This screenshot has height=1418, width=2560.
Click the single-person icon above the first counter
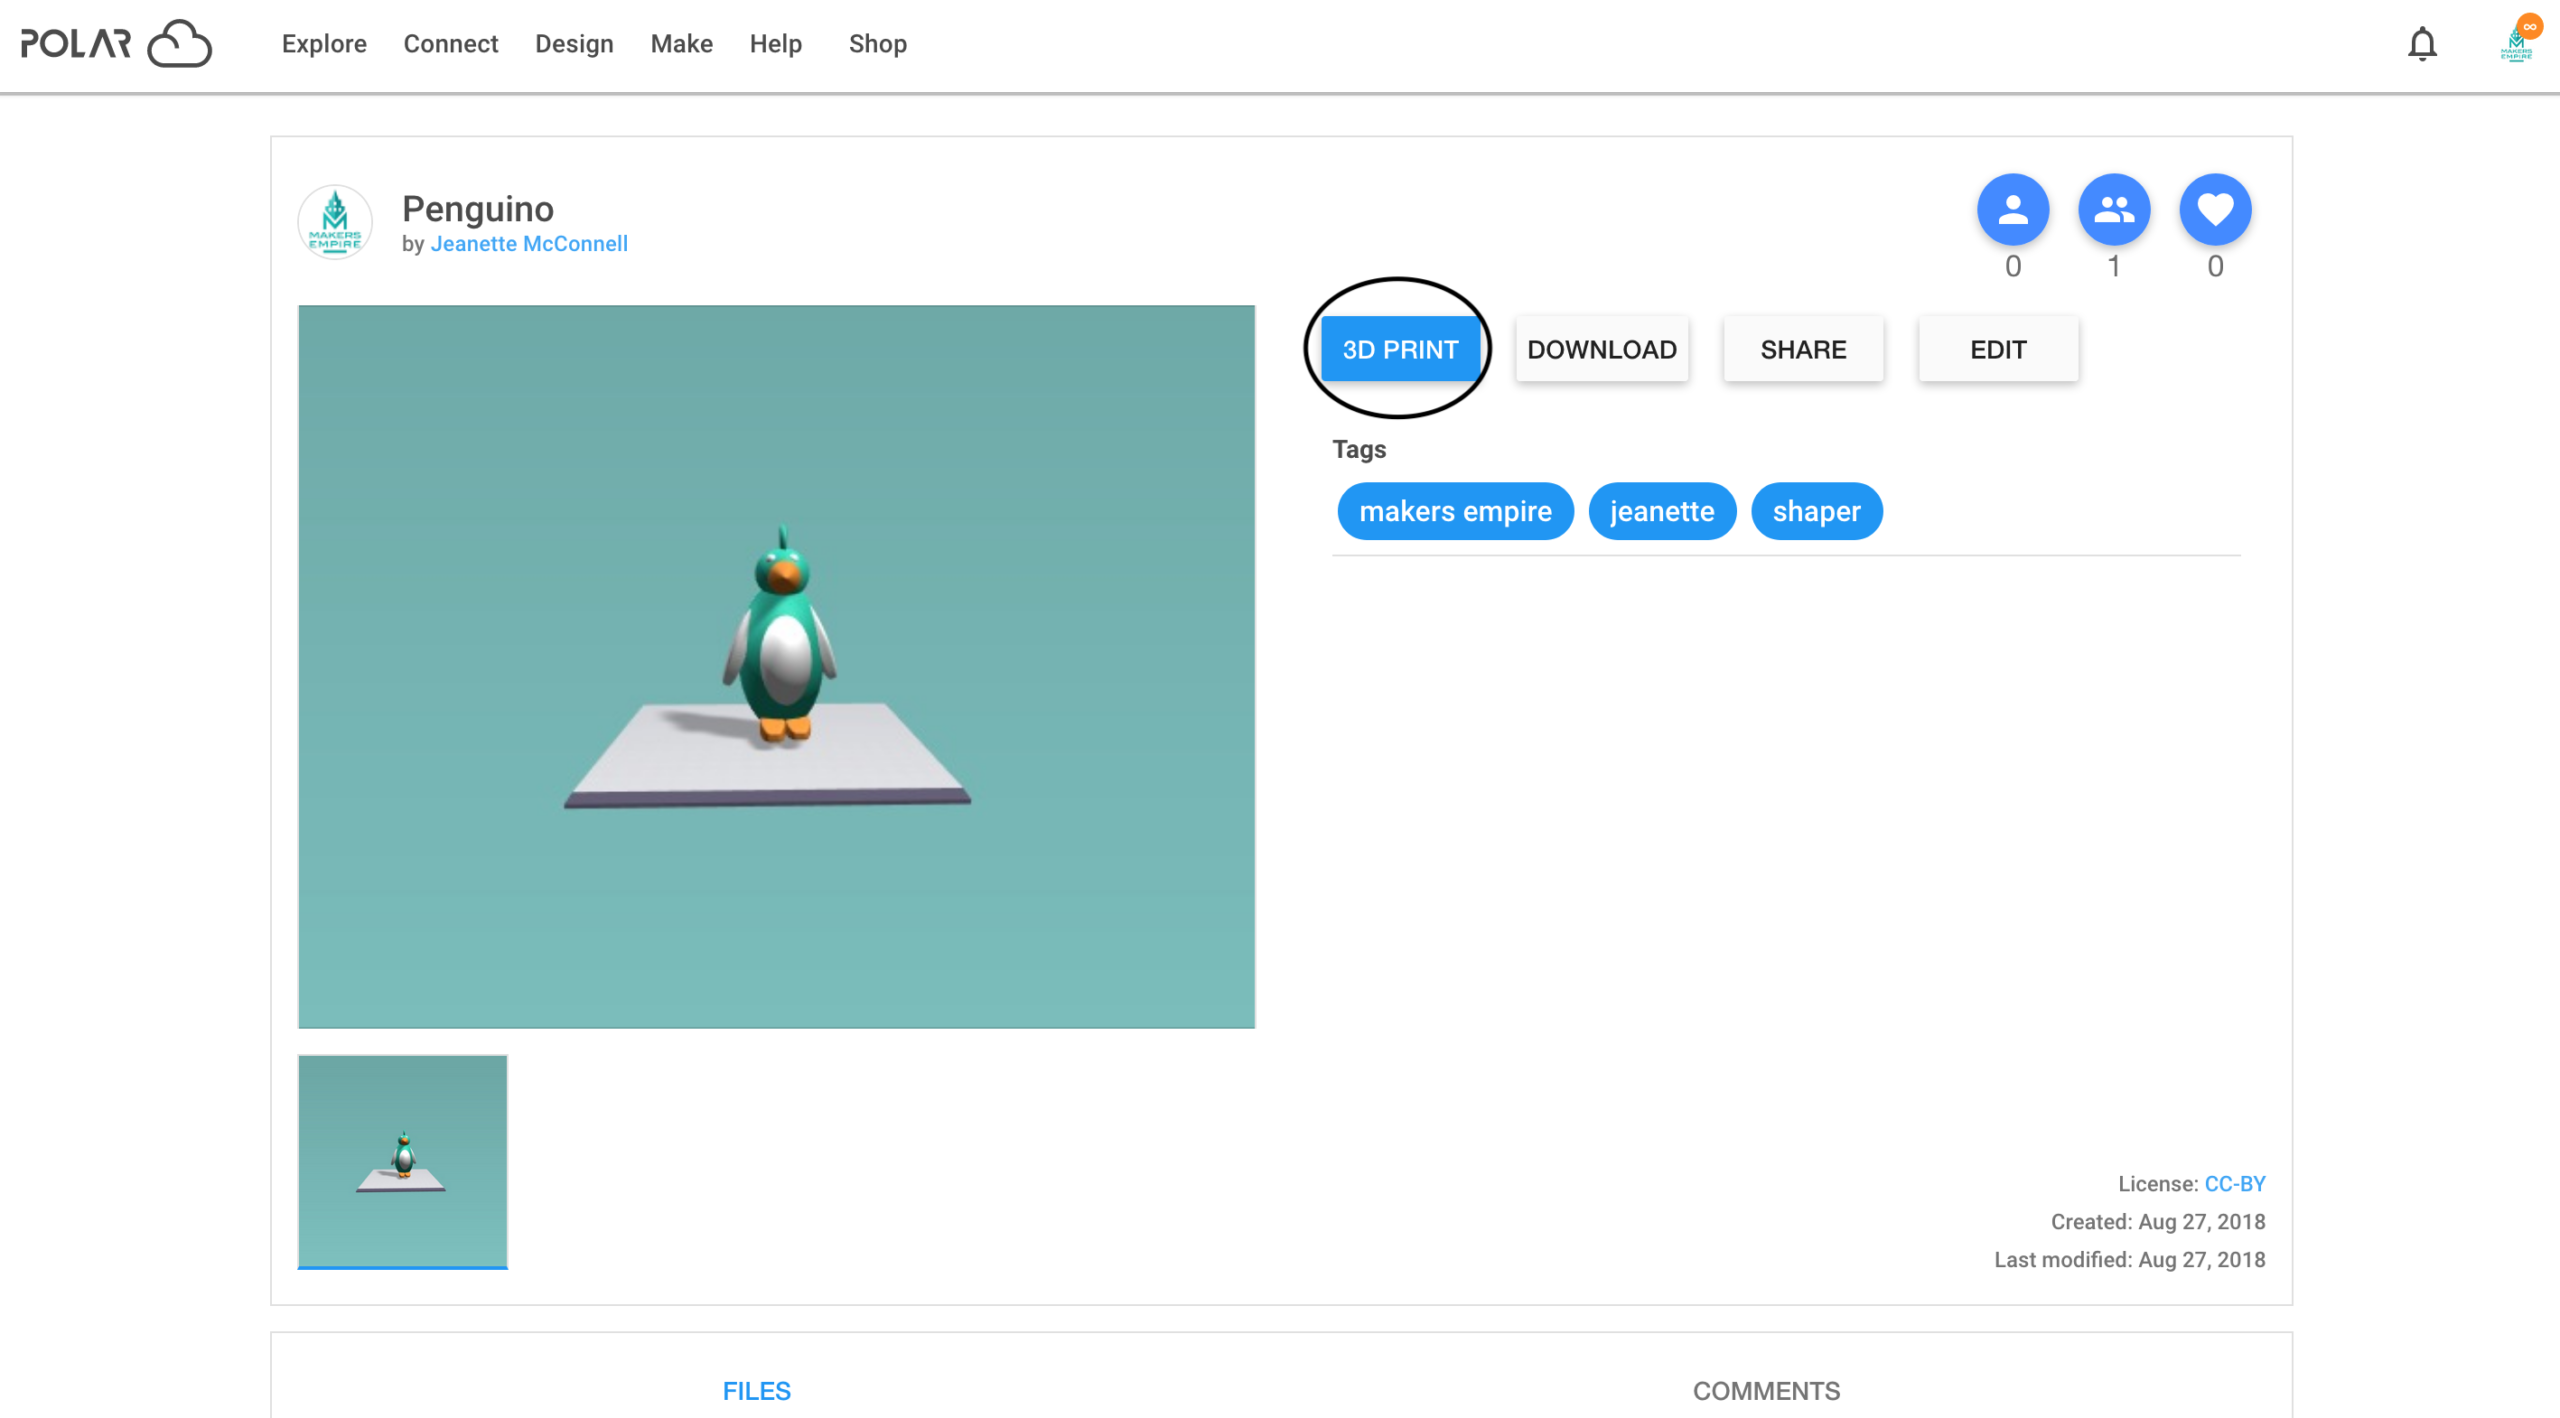pos(2012,209)
